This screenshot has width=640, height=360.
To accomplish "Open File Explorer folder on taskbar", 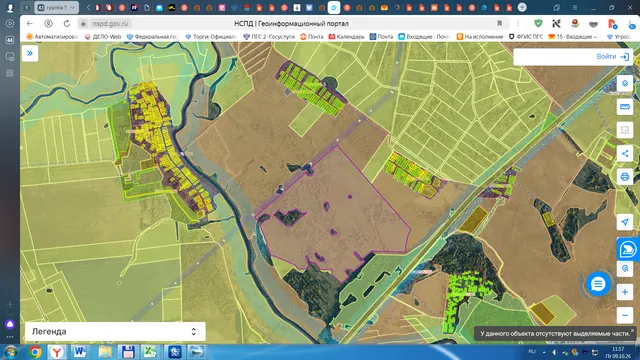I will [104, 352].
